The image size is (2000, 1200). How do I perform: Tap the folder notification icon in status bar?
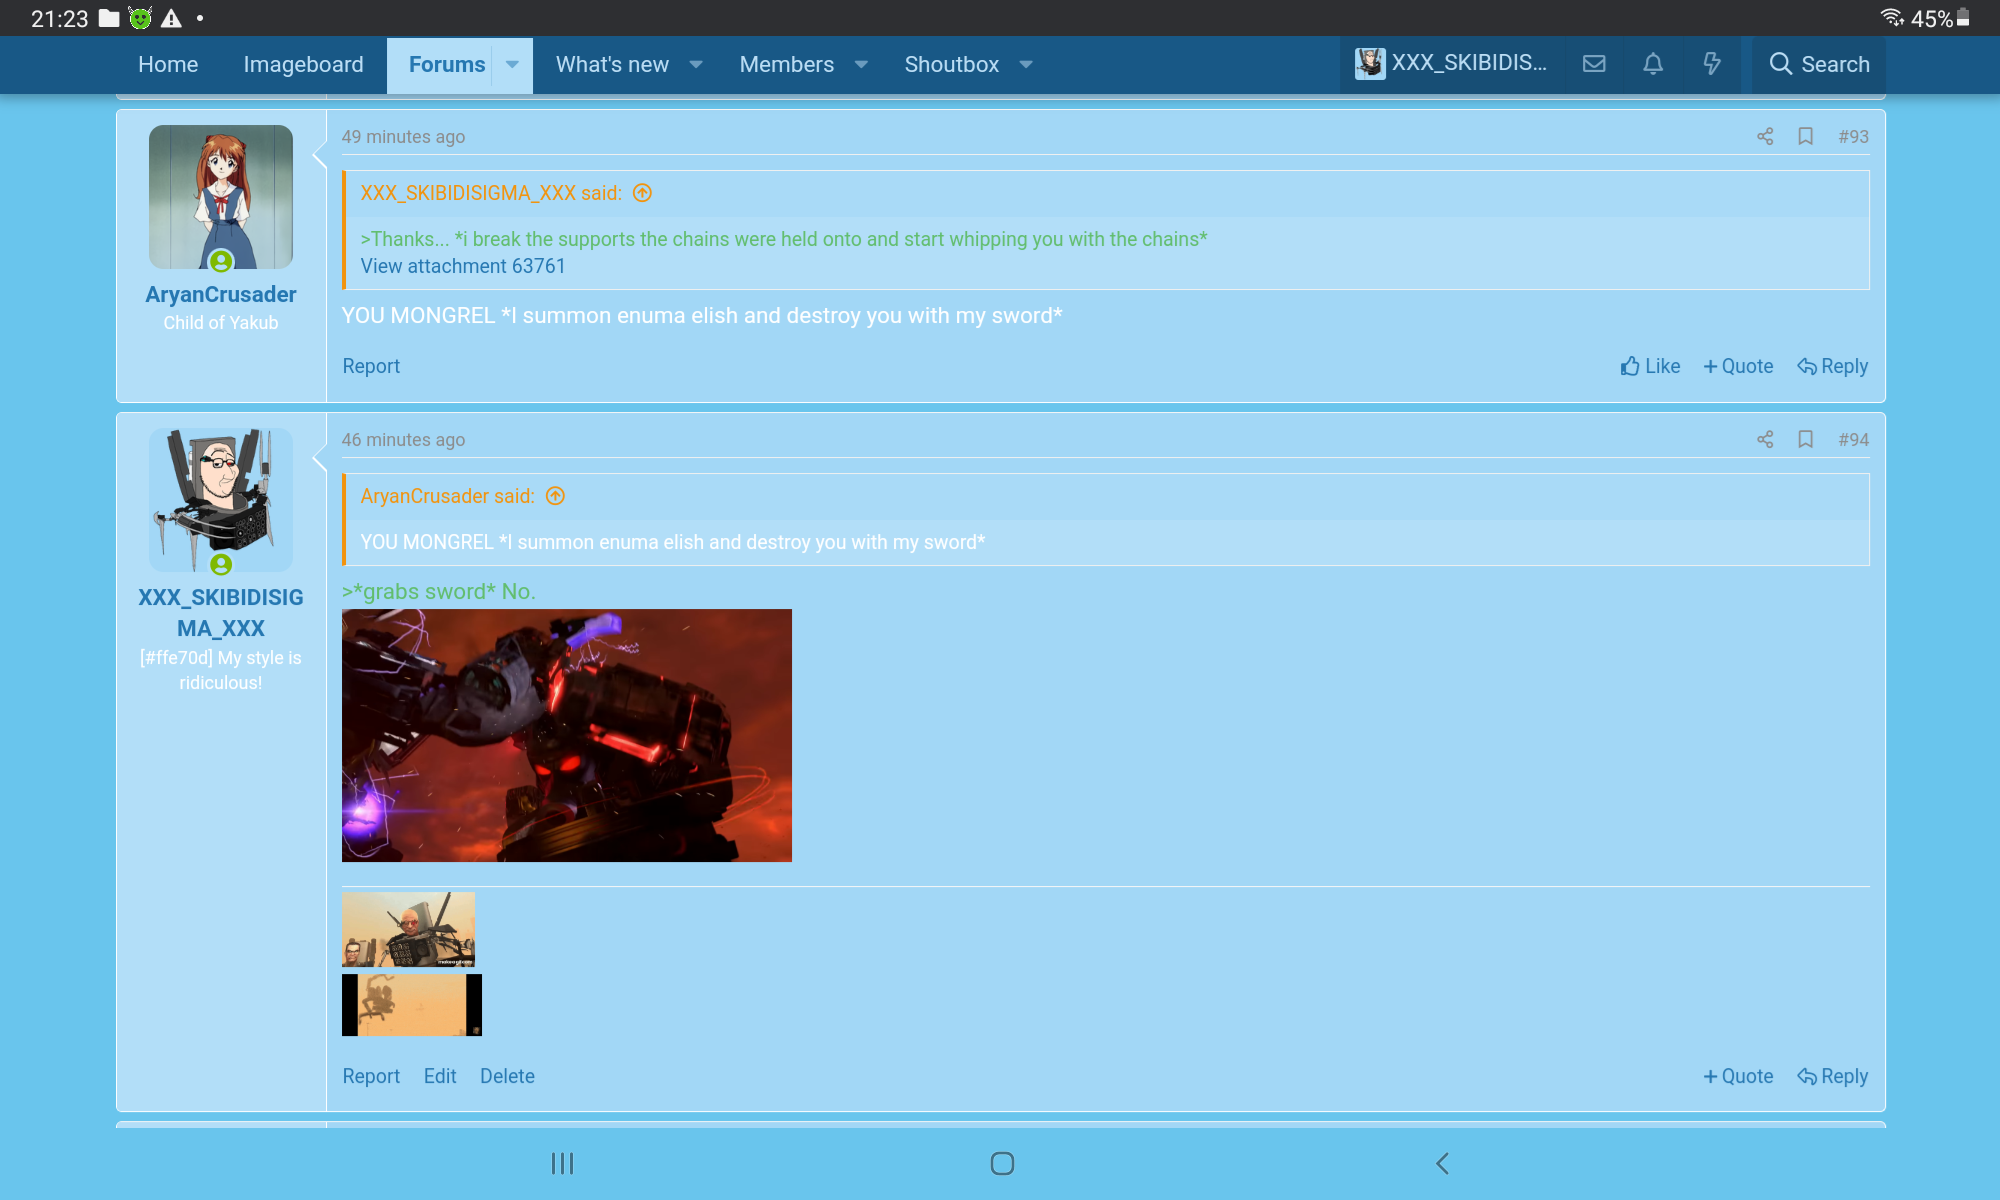pyautogui.click(x=109, y=18)
